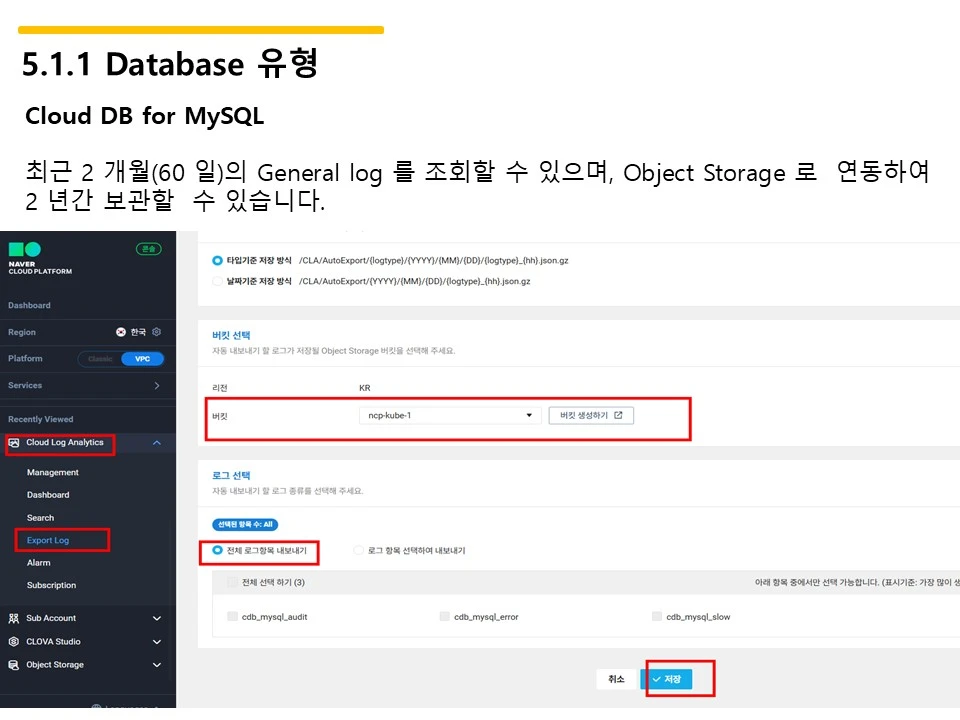Screen dimensions: 960x720
Task: Click the Cloud Log Analytics service icon
Action: click(x=14, y=443)
